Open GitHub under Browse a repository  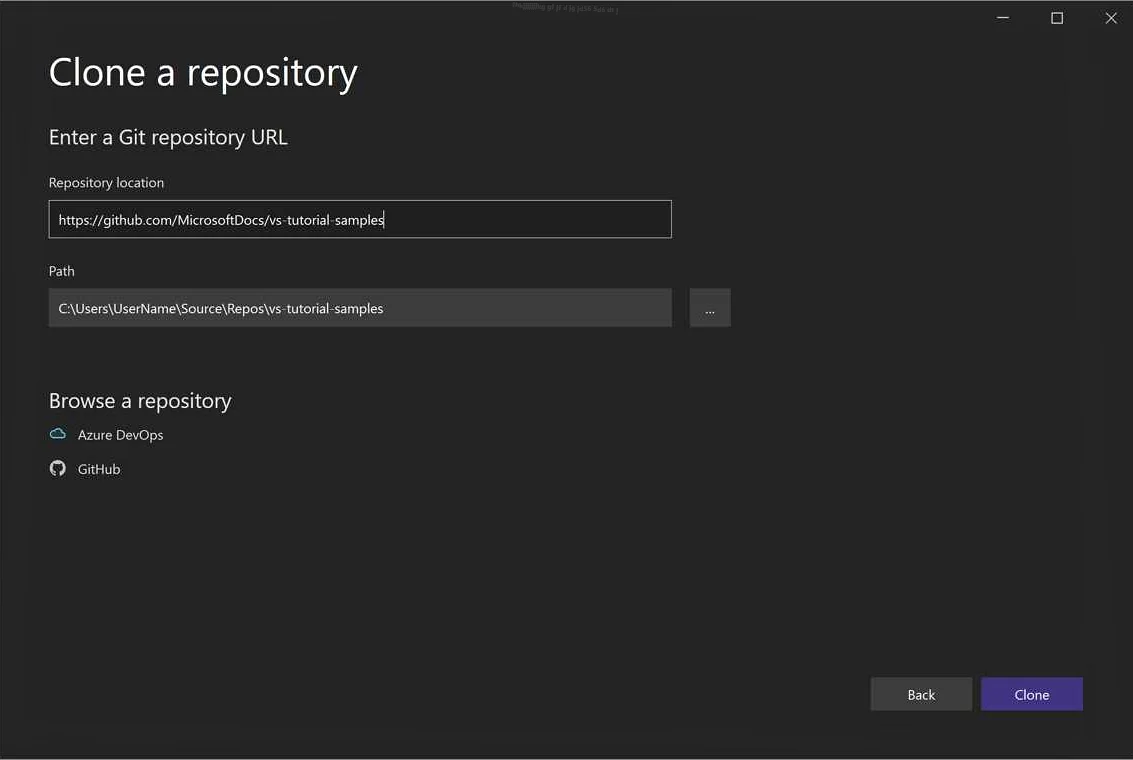(x=98, y=468)
